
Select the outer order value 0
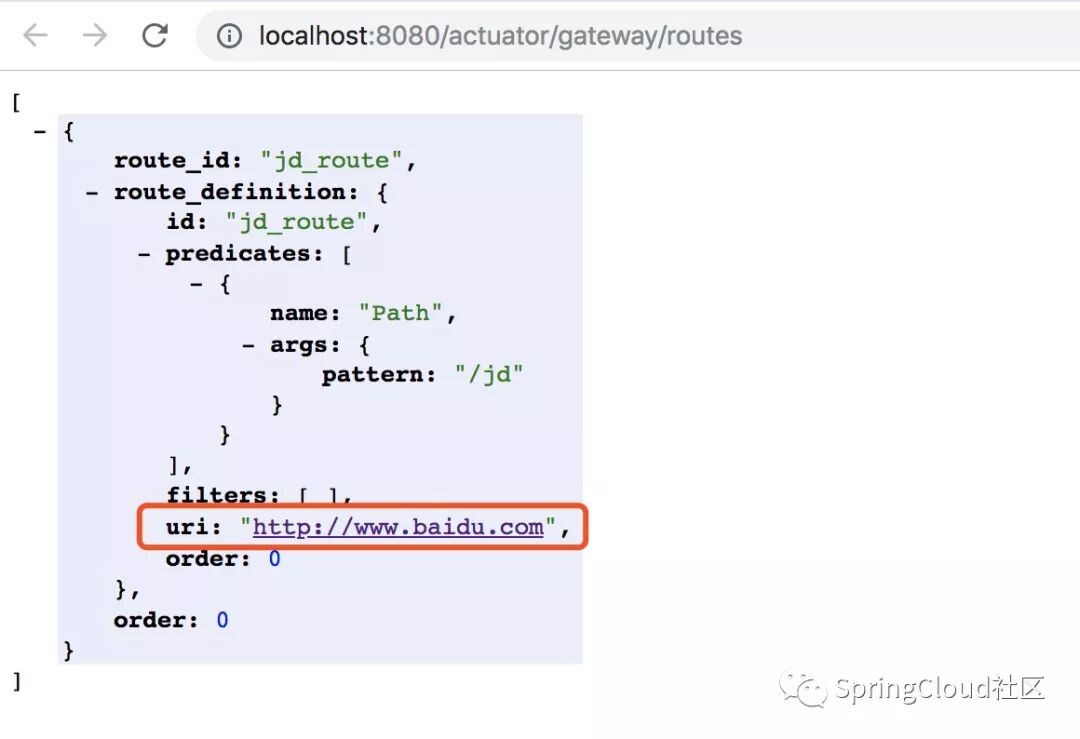(x=222, y=620)
